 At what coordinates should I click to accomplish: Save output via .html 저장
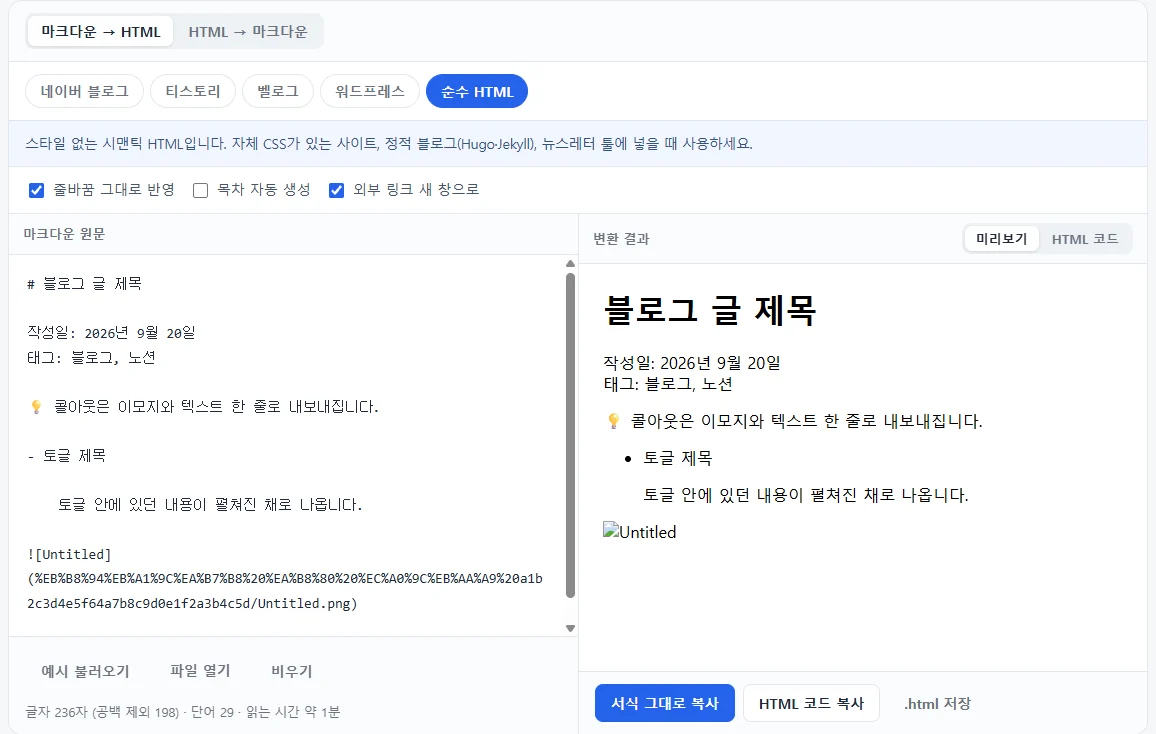(938, 703)
